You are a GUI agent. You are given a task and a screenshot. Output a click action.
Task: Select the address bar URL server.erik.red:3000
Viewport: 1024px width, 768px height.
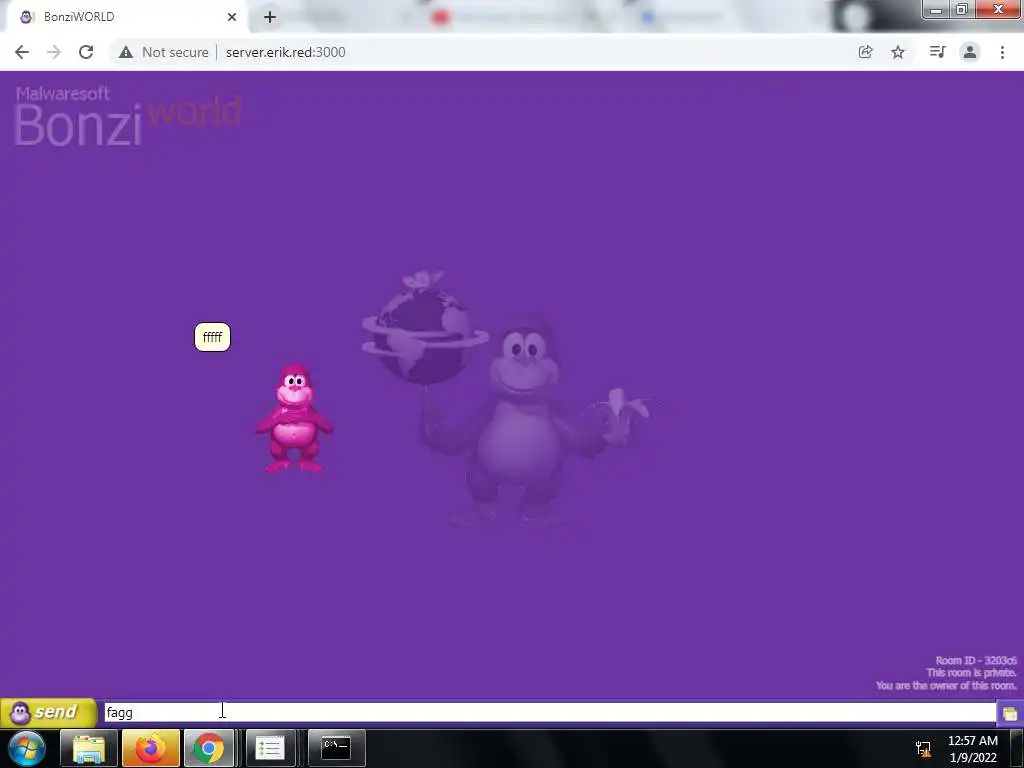tap(285, 52)
